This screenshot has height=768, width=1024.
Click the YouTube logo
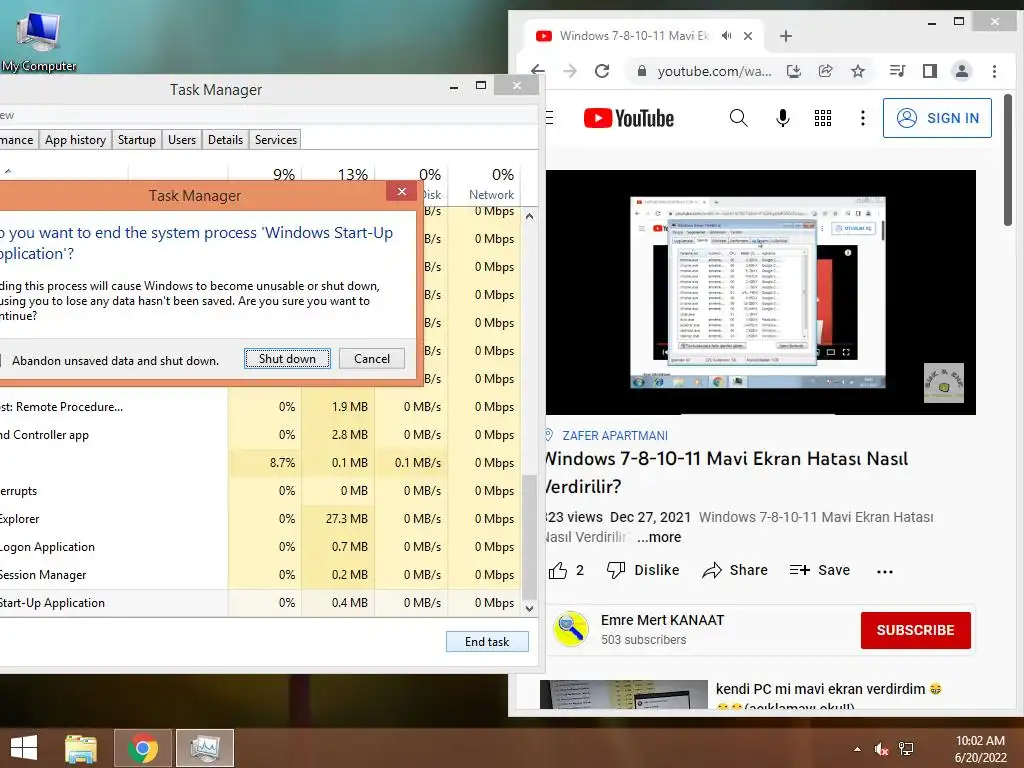pyautogui.click(x=628, y=118)
